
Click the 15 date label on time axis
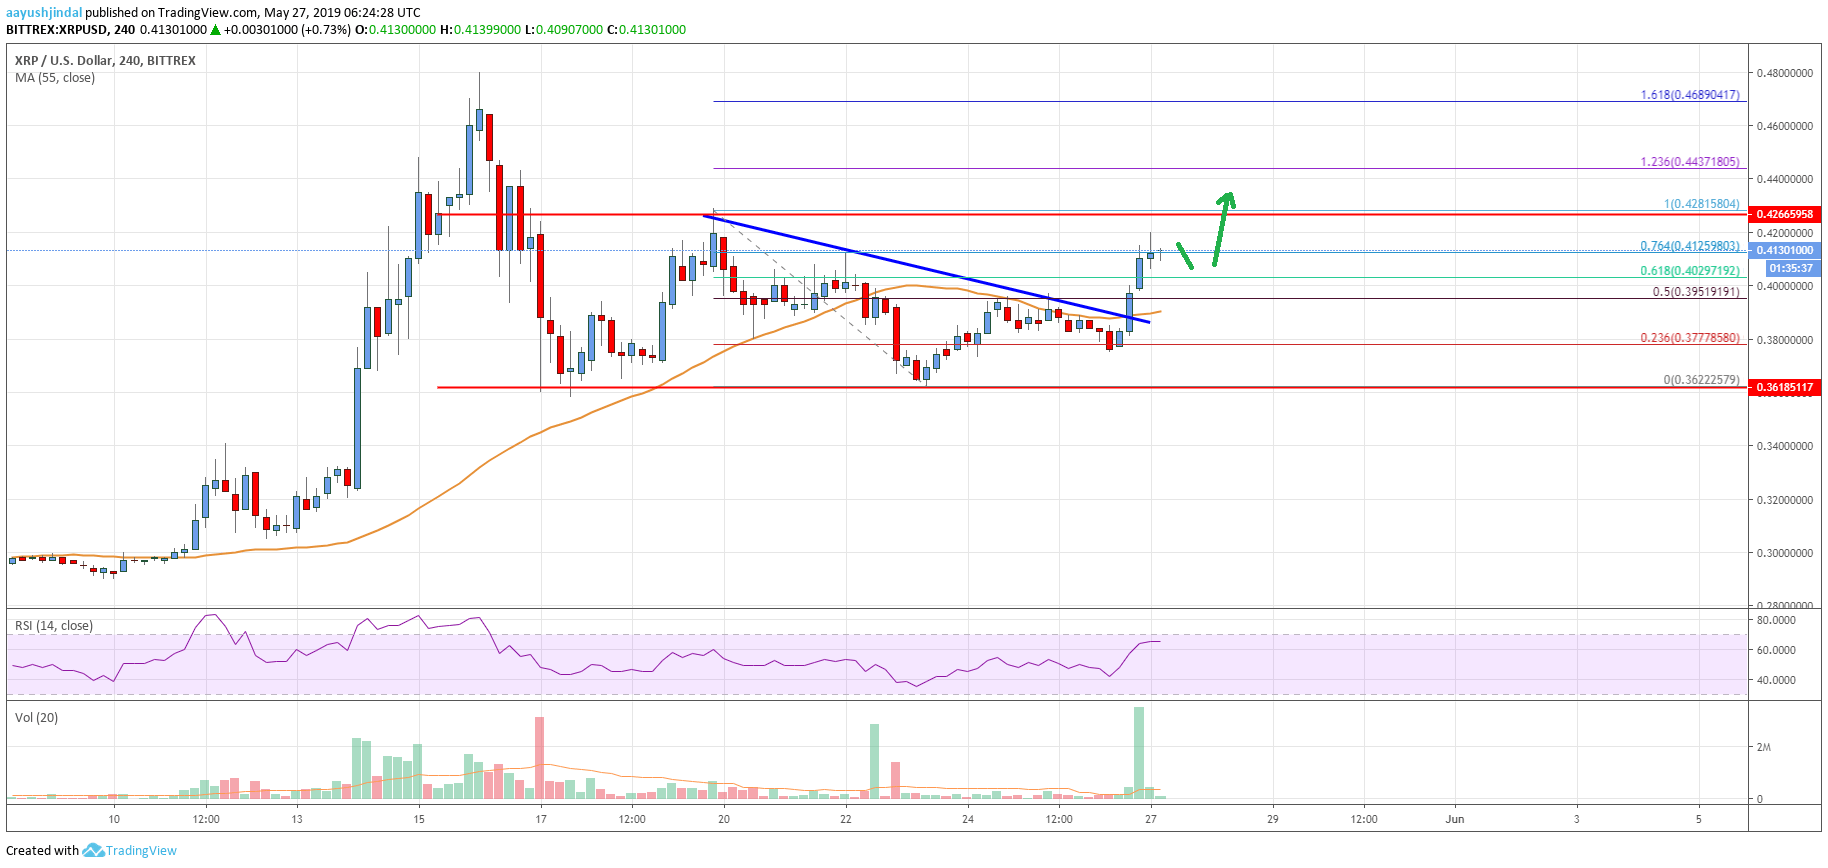click(x=419, y=819)
